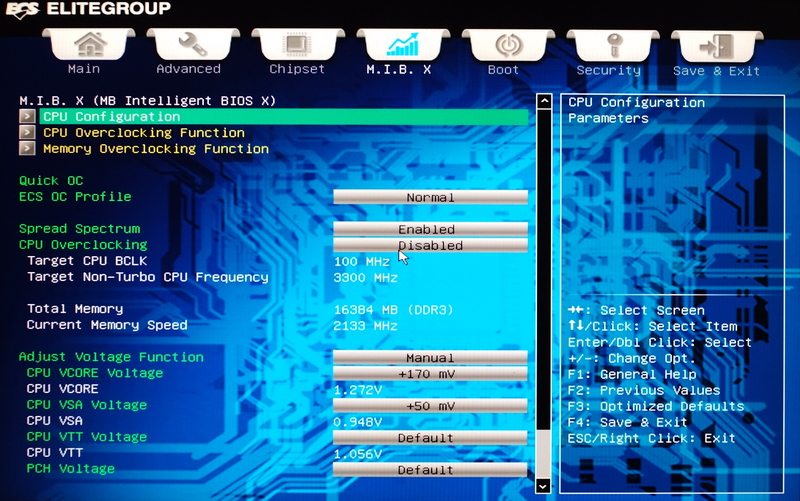Open the Boot tab label
Viewport: 800px width, 501px height.
503,70
